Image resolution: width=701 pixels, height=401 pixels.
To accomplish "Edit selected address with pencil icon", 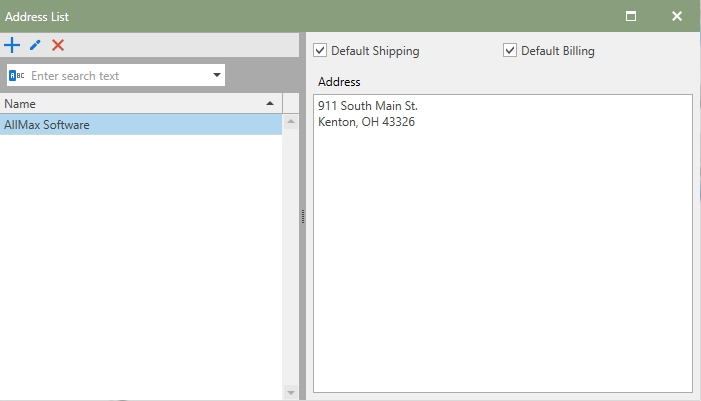I will coord(35,45).
